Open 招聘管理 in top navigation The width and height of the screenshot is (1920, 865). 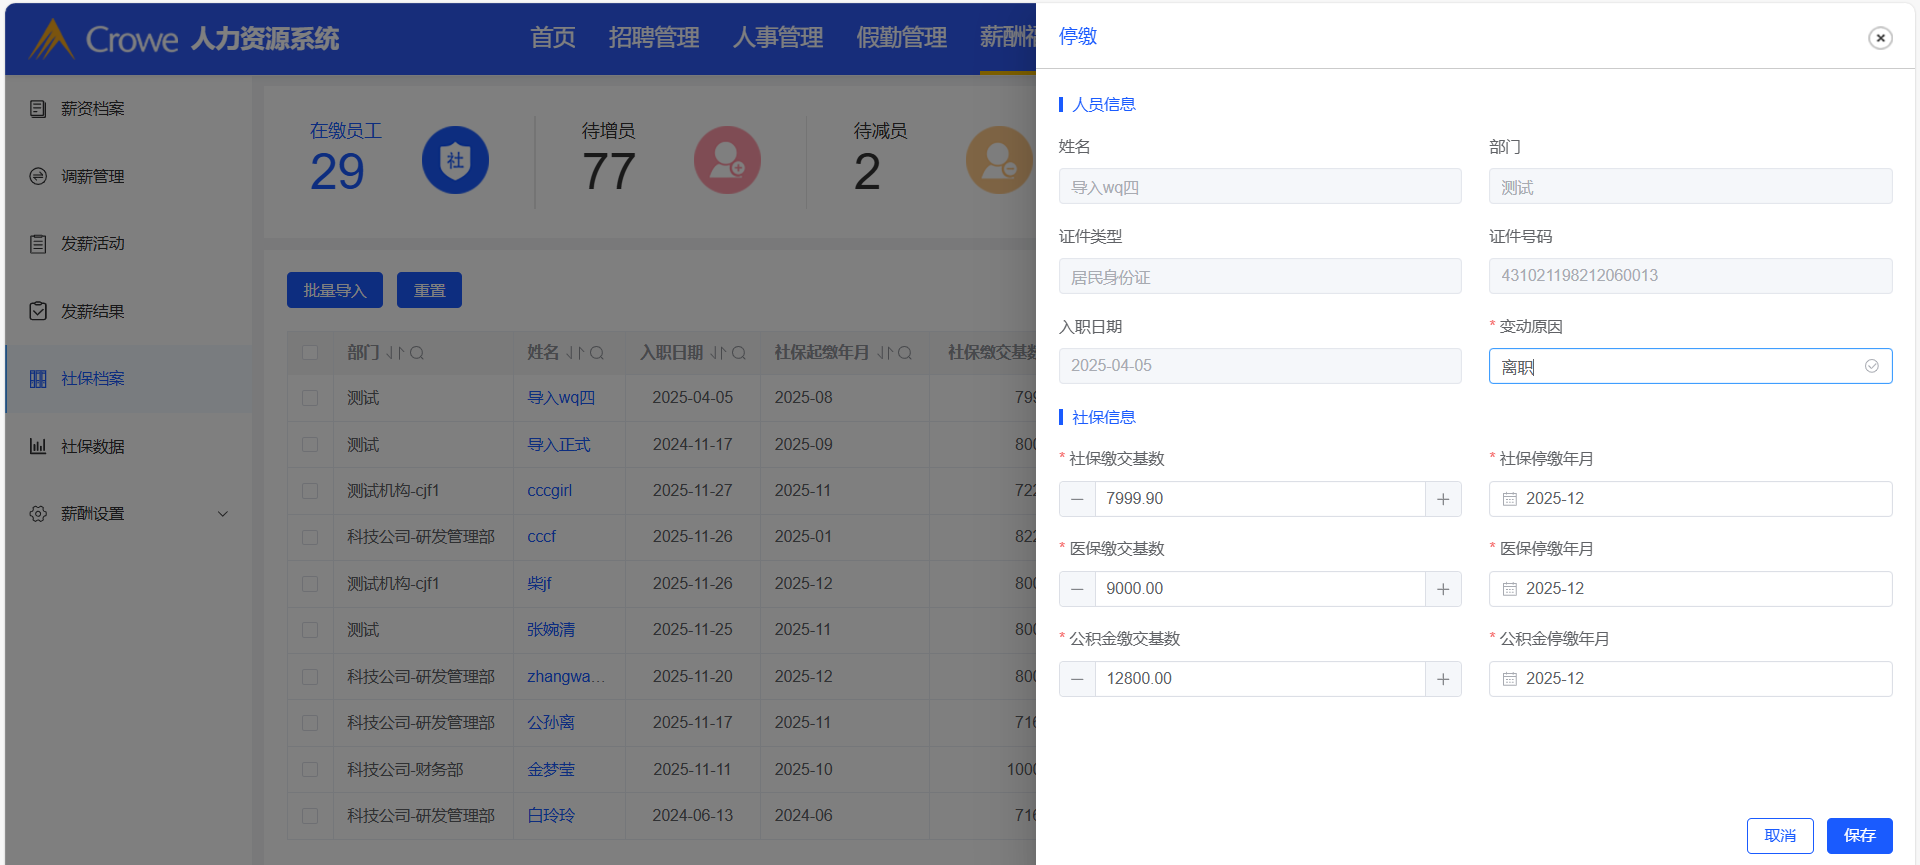pos(654,38)
